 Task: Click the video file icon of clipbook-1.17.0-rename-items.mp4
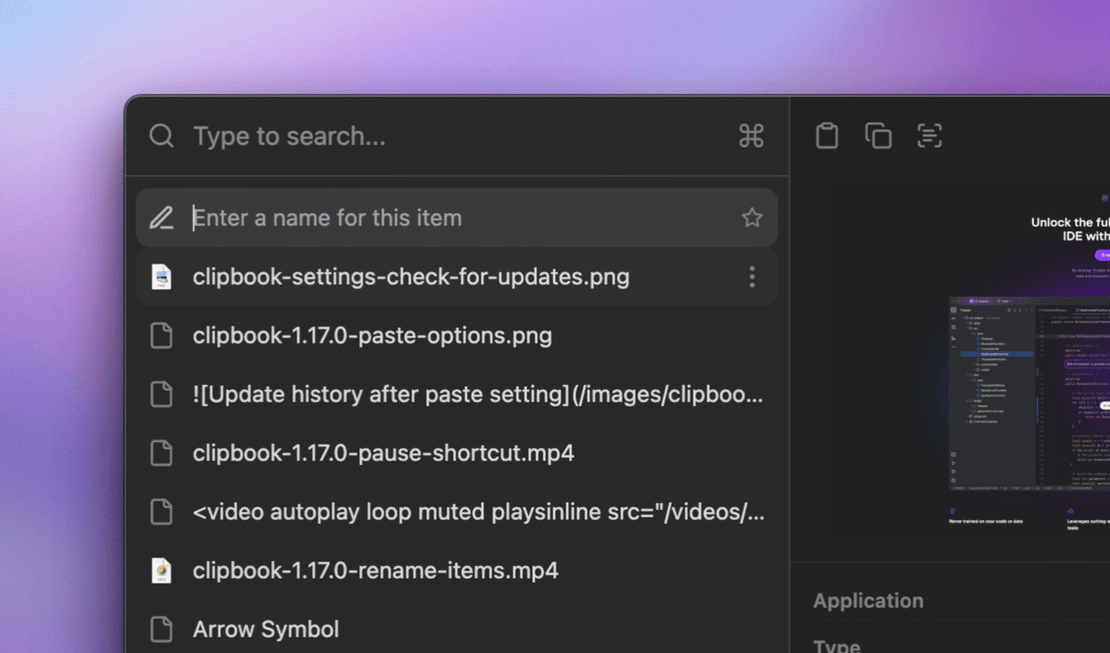click(161, 571)
